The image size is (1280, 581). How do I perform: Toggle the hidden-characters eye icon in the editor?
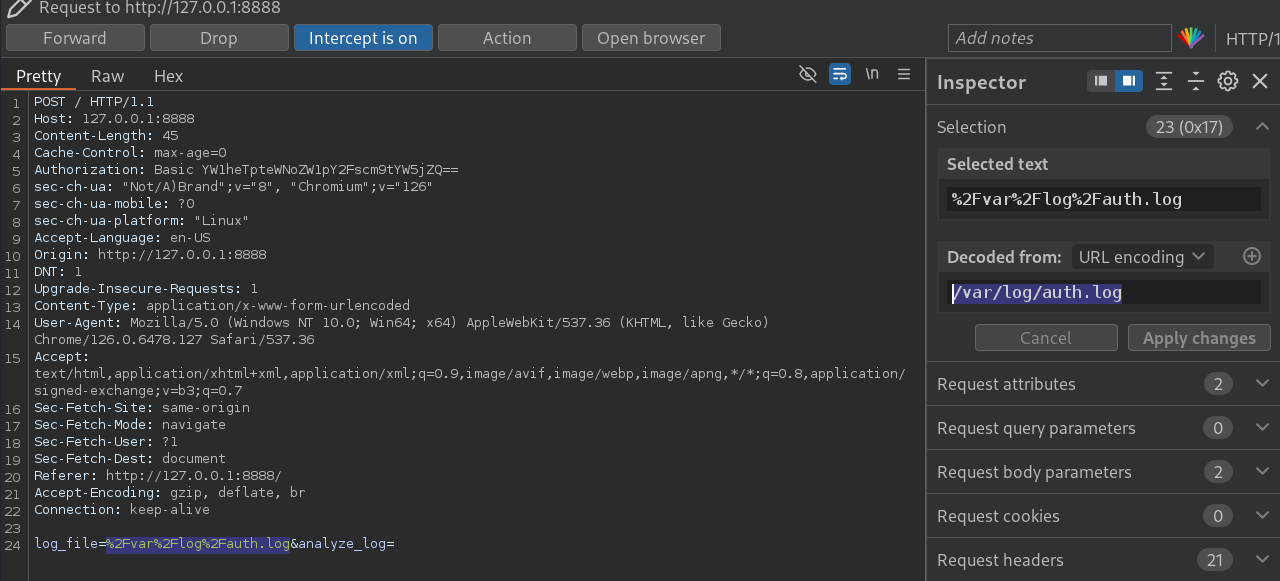pyautogui.click(x=808, y=75)
